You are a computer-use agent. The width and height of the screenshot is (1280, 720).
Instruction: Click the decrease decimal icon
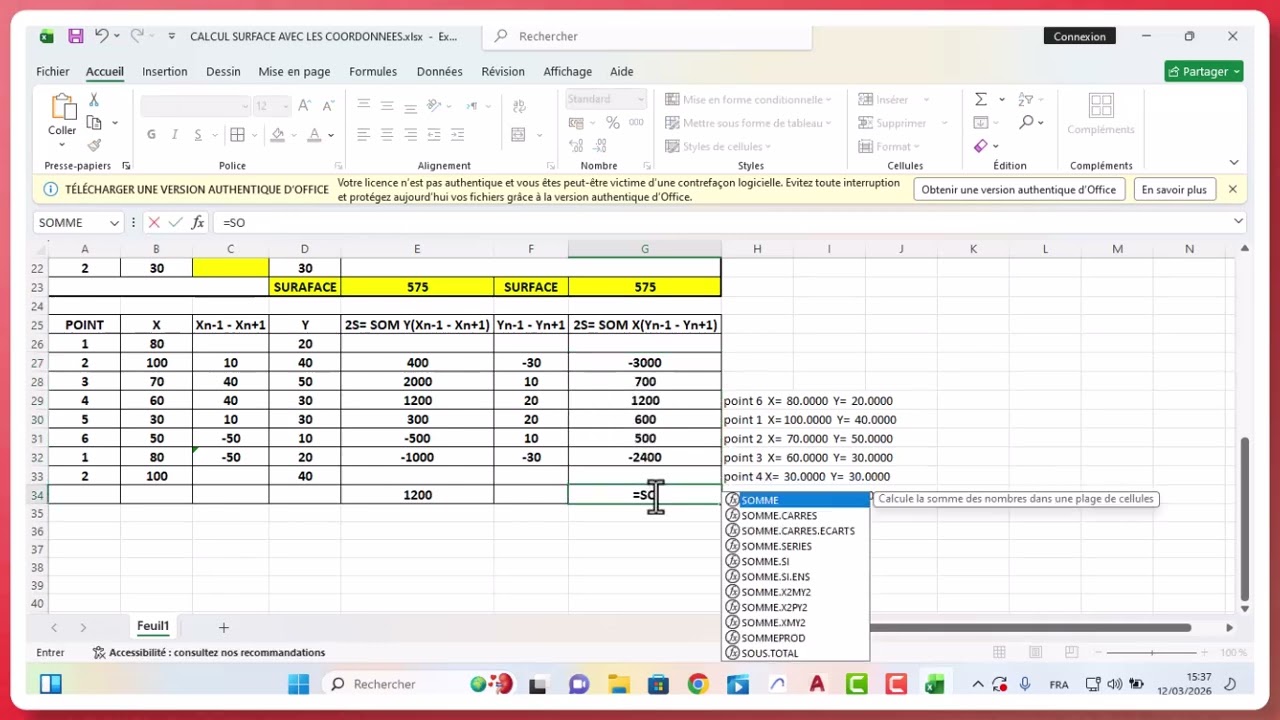click(x=601, y=146)
